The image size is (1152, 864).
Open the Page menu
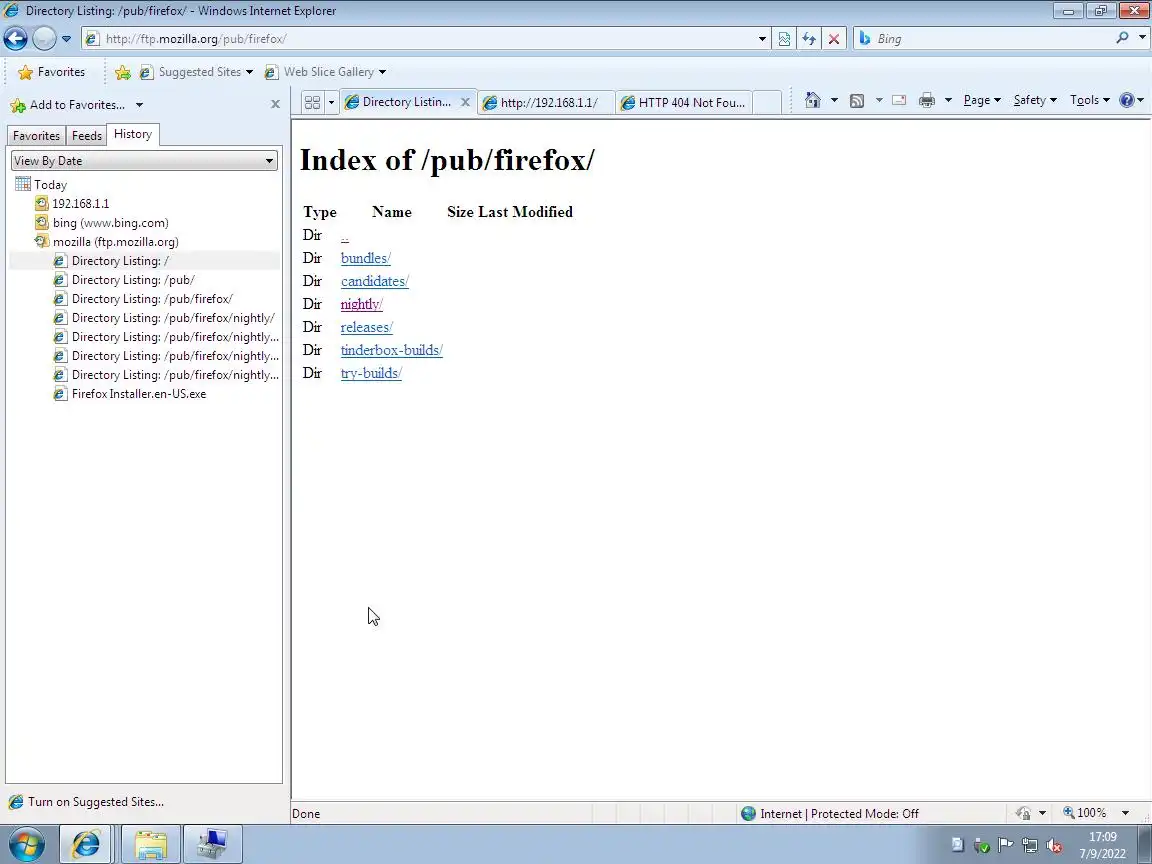(982, 100)
